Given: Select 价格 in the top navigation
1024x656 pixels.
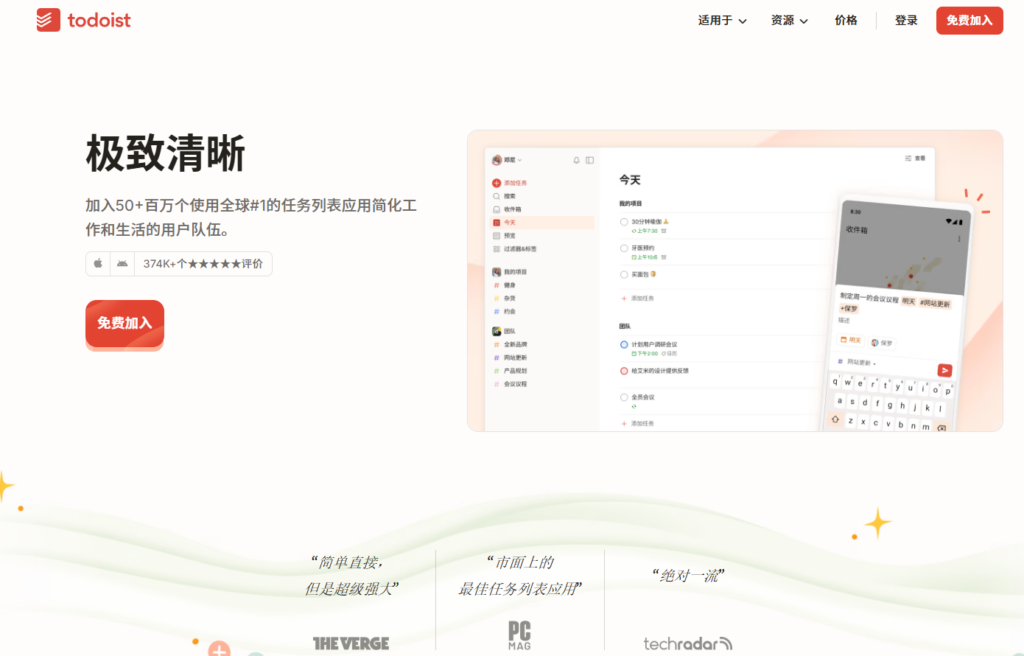Looking at the screenshot, I should (x=846, y=20).
